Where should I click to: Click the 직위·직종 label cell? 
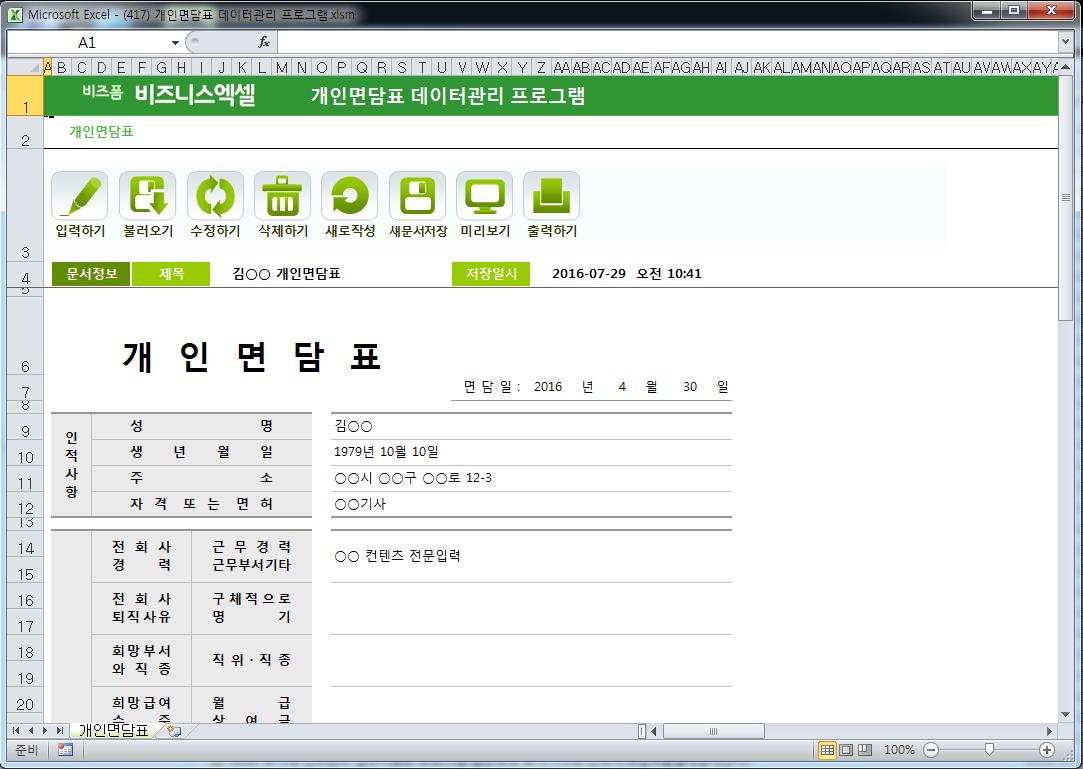pos(251,660)
